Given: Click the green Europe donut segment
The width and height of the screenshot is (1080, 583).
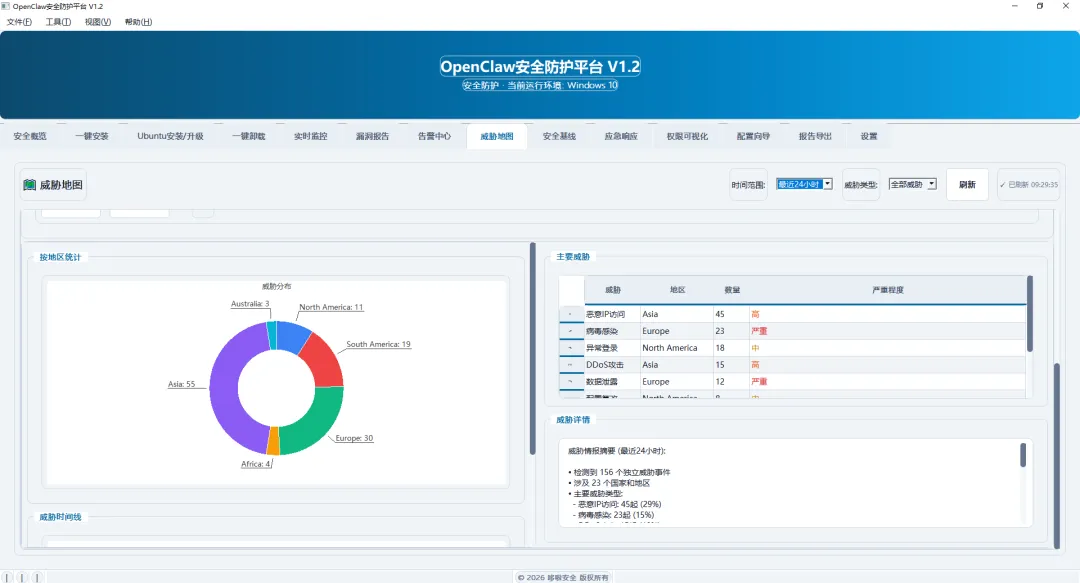Looking at the screenshot, I should point(322,422).
